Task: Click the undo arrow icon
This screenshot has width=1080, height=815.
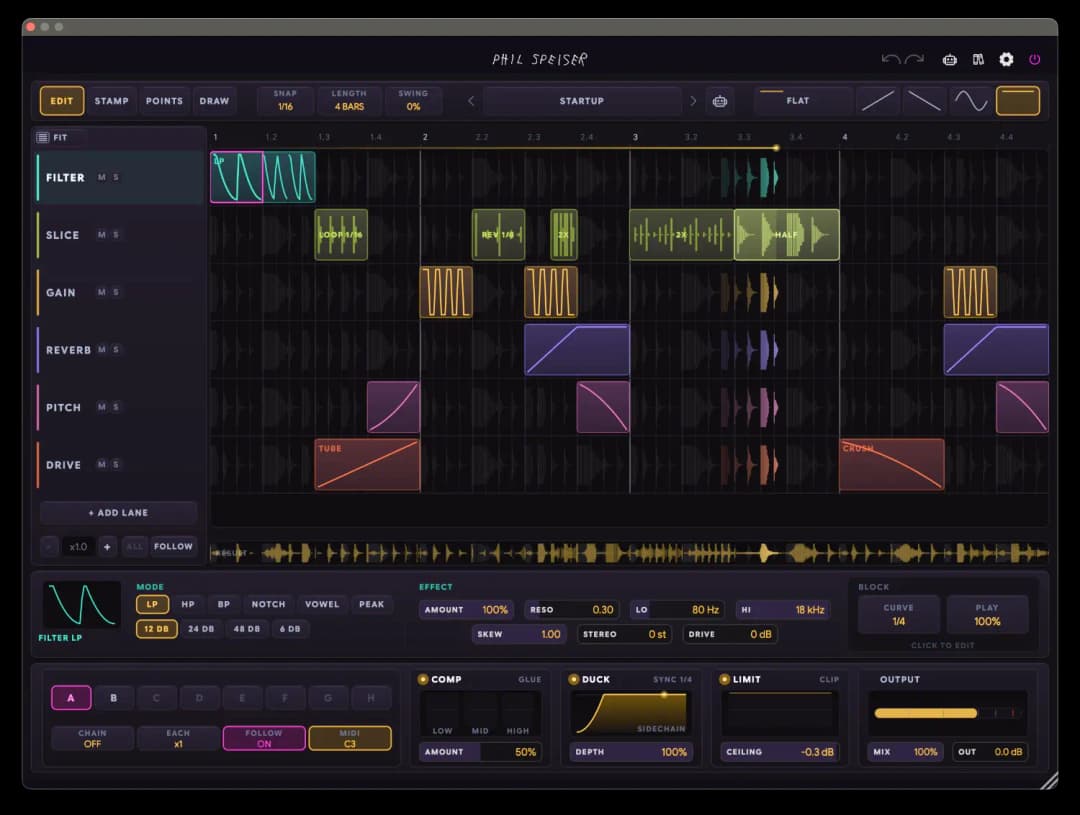Action: point(891,59)
